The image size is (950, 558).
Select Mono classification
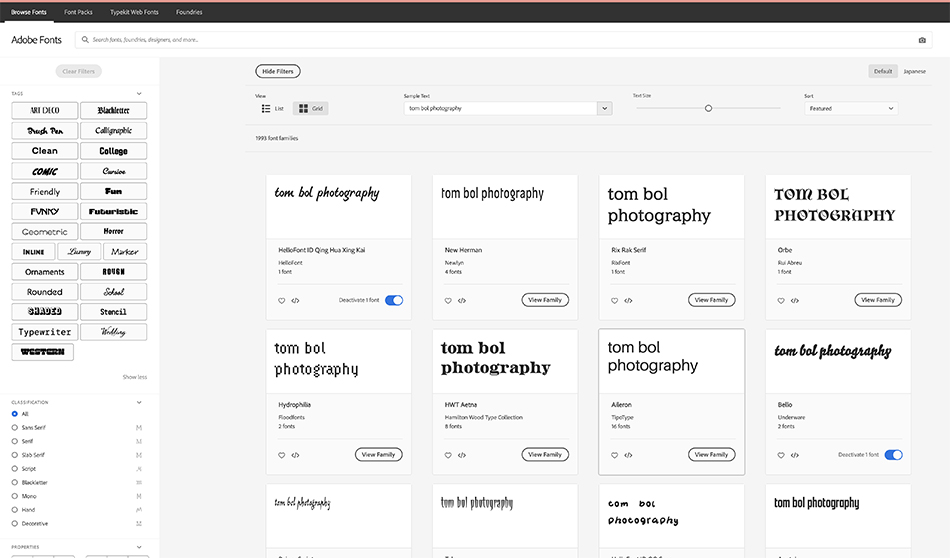15,496
